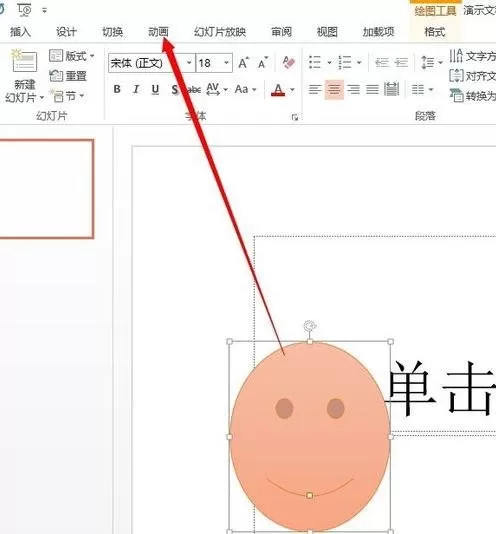Open the 插入 ribbon tab
496x534 pixels.
coord(20,32)
